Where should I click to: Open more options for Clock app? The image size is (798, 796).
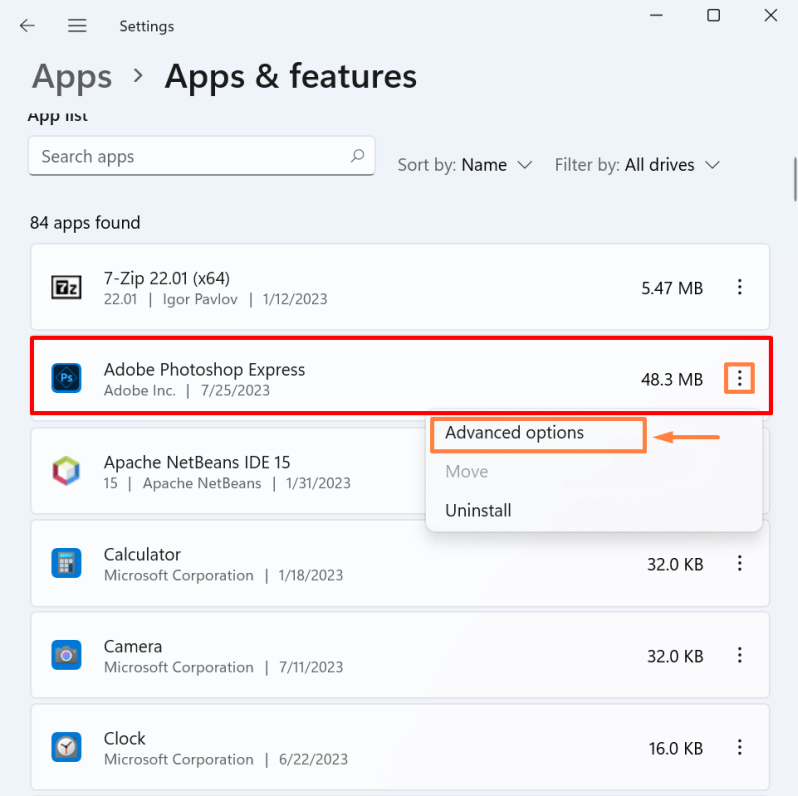[739, 747]
